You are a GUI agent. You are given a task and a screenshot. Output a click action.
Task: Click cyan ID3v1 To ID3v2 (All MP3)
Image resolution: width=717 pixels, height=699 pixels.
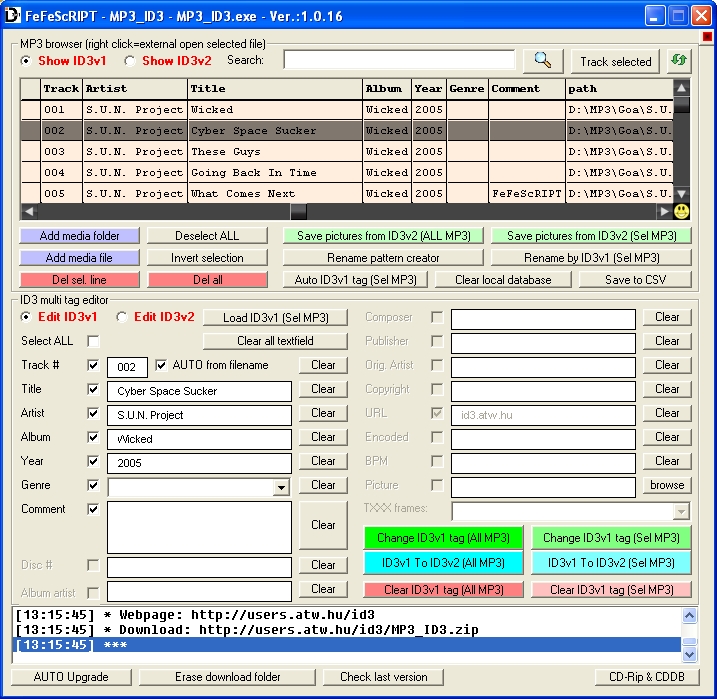(443, 562)
